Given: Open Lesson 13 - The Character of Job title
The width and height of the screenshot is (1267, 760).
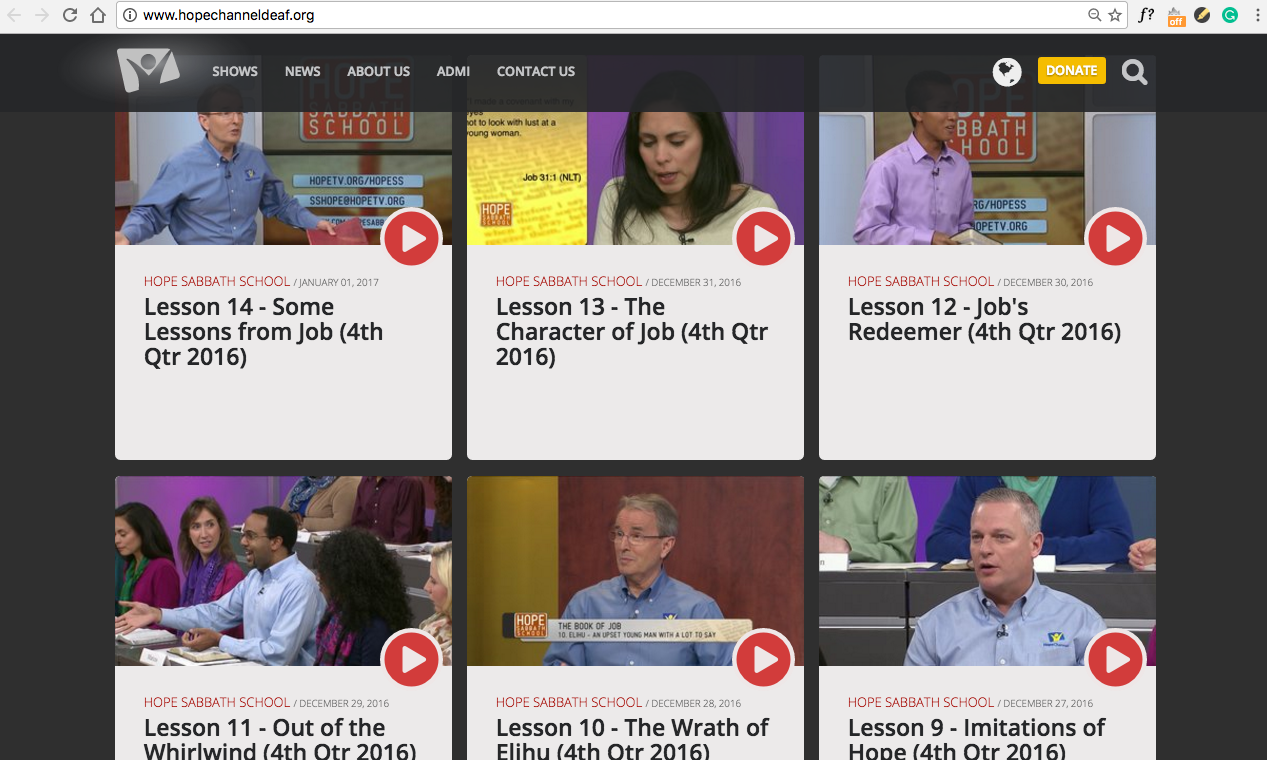Looking at the screenshot, I should click(632, 332).
